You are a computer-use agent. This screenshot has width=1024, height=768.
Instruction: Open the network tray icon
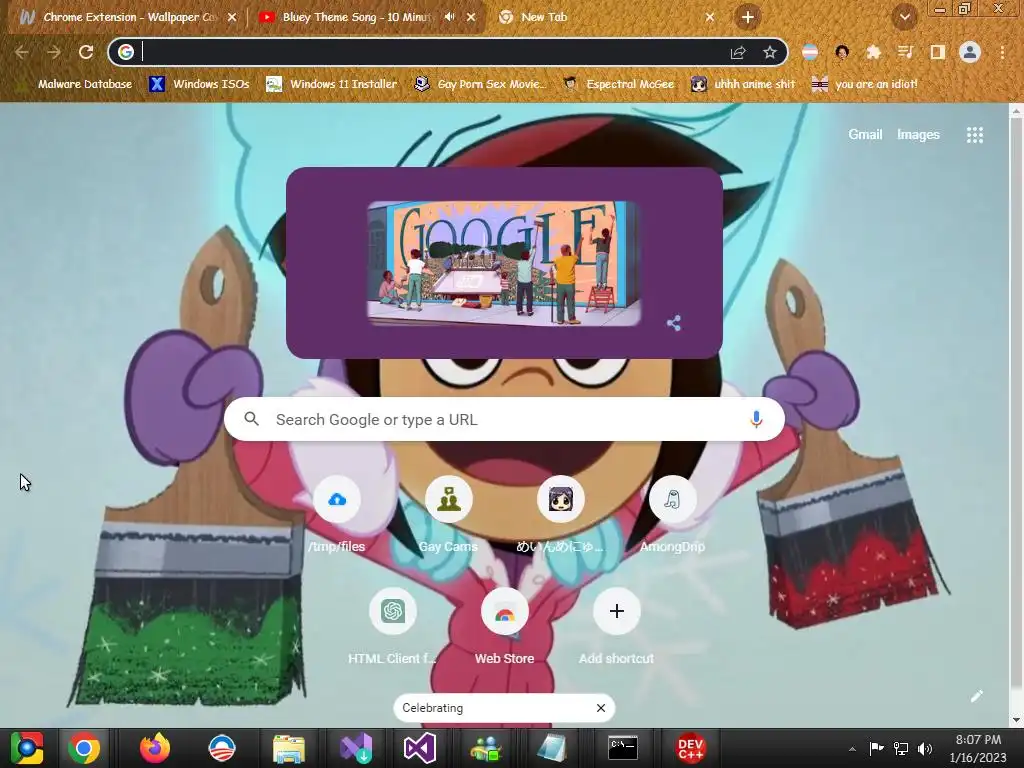click(901, 748)
